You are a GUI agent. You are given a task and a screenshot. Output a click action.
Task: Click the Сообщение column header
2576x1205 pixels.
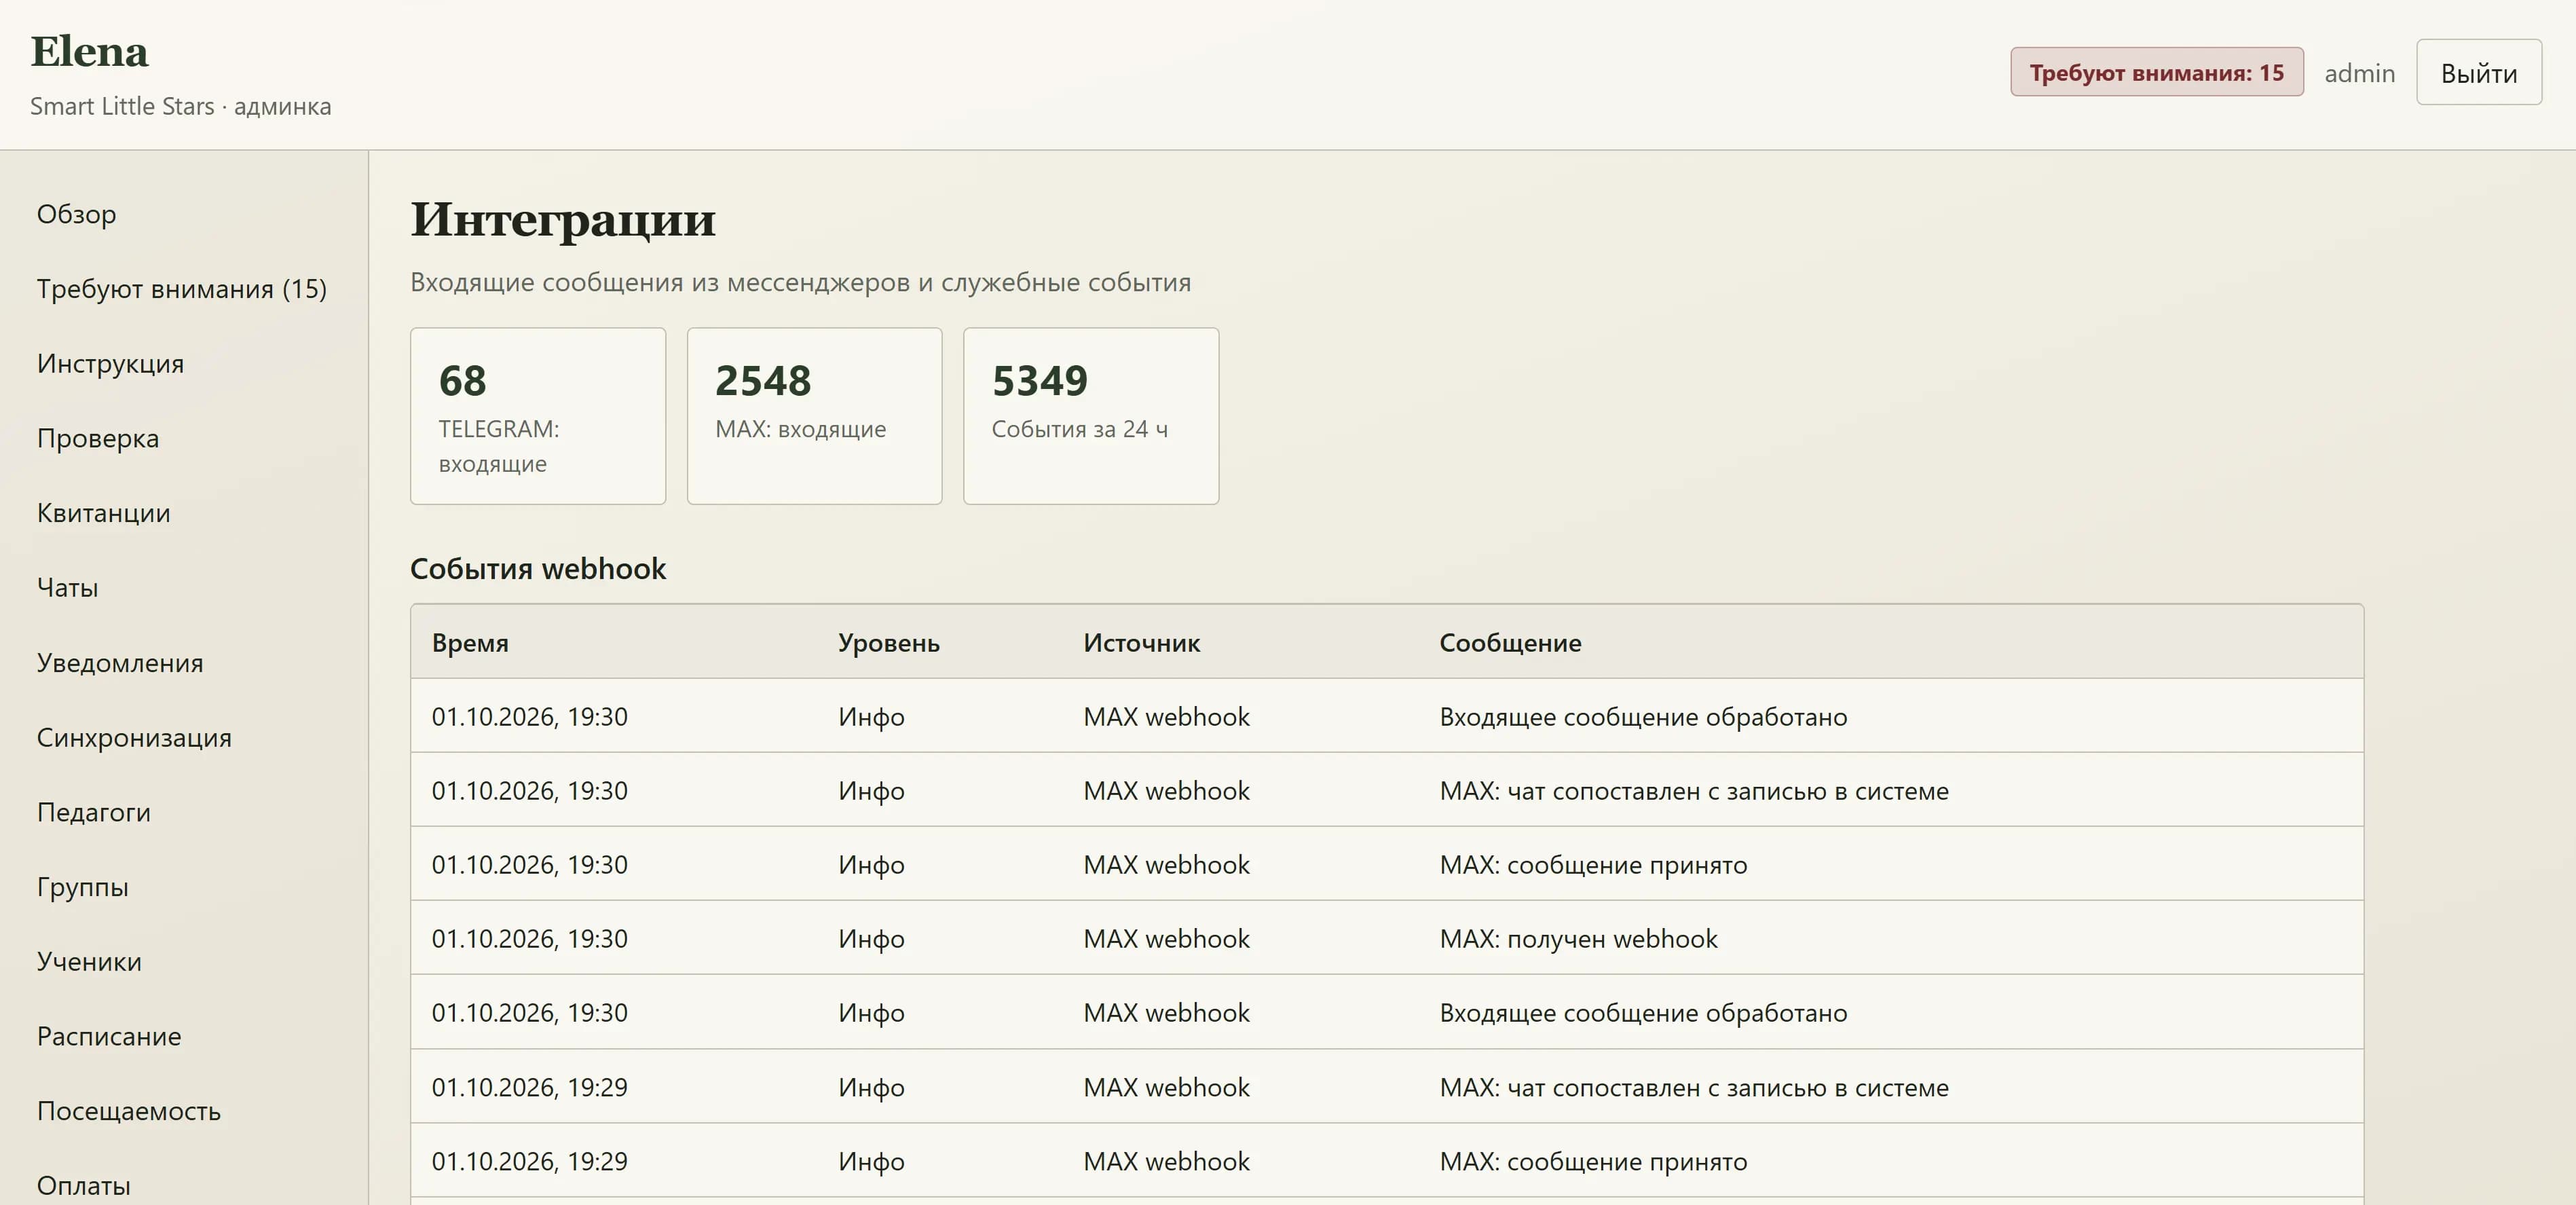(1510, 643)
